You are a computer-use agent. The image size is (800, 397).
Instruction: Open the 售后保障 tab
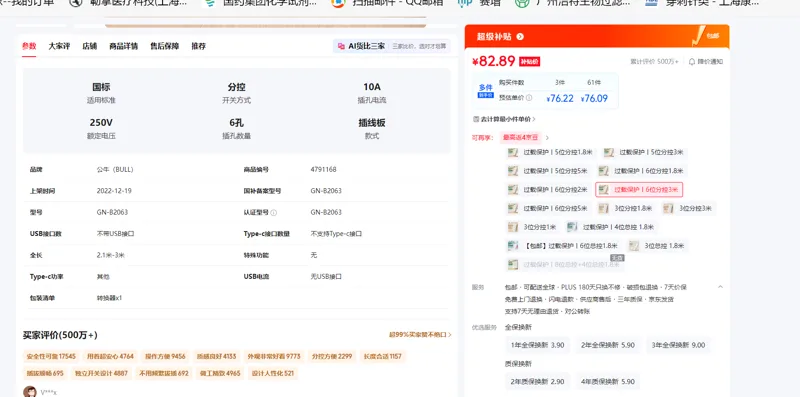click(164, 46)
